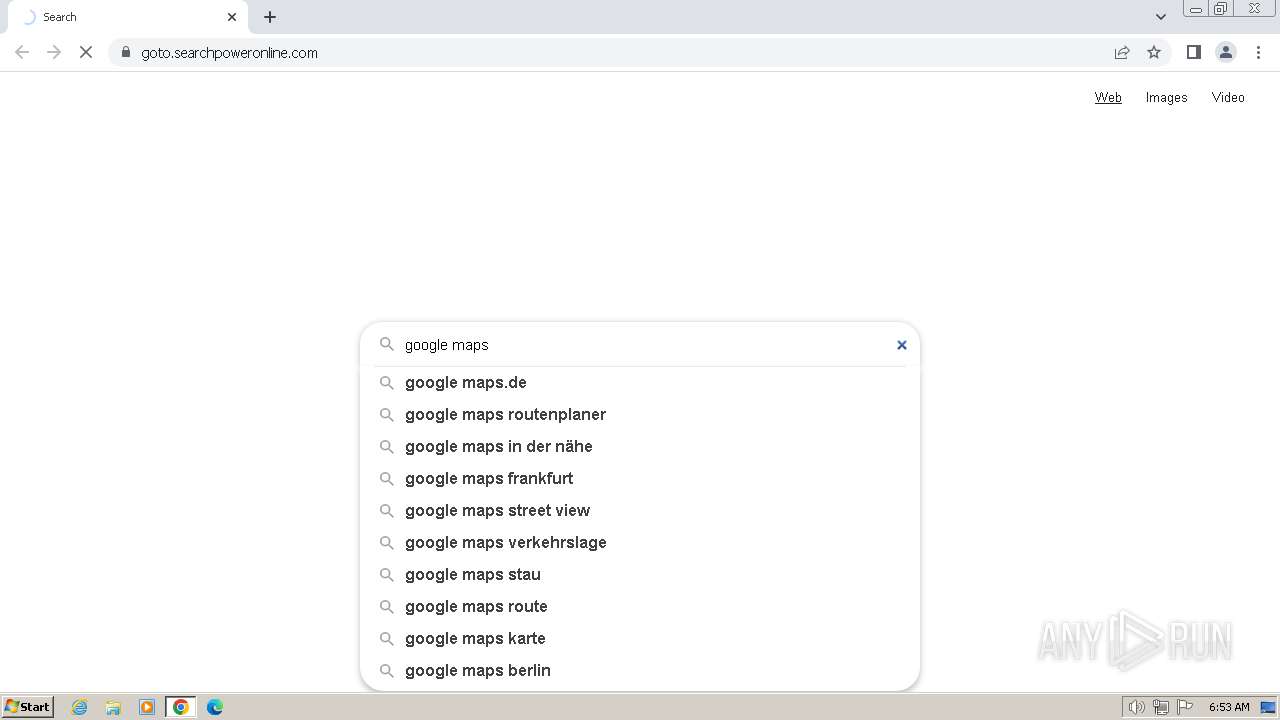Open the Windows Start menu
Screen dimensions: 1280x720
28,707
